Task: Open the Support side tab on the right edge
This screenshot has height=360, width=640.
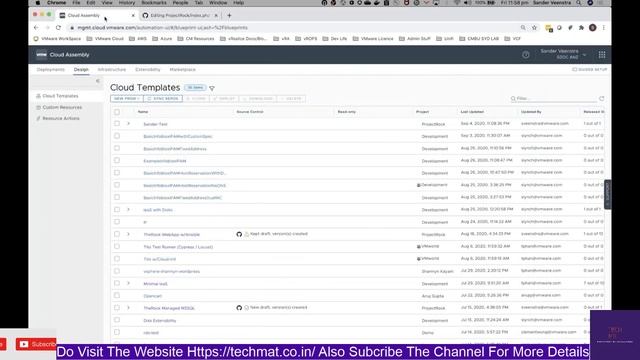Action: pyautogui.click(x=608, y=194)
